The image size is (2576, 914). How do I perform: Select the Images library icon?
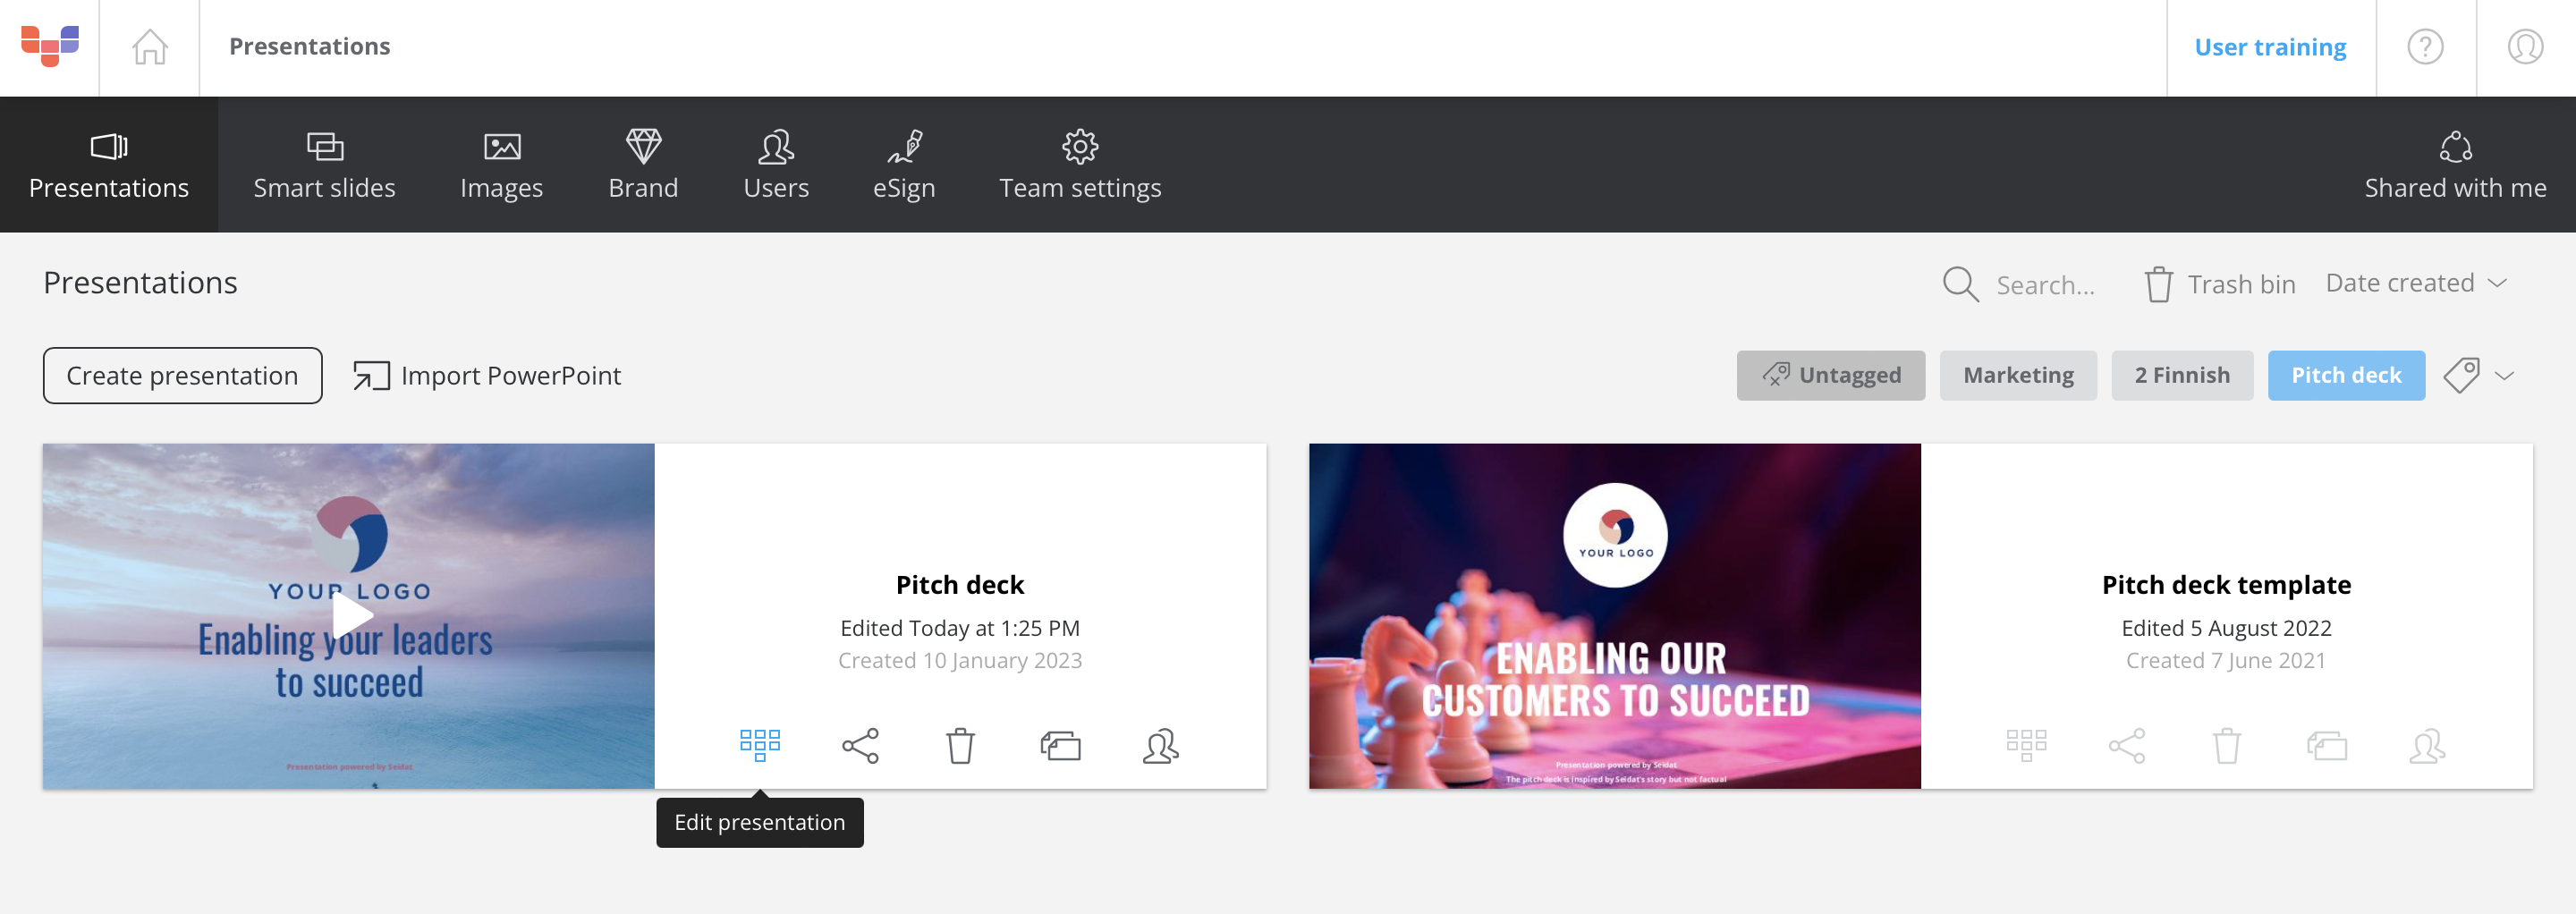coord(502,165)
